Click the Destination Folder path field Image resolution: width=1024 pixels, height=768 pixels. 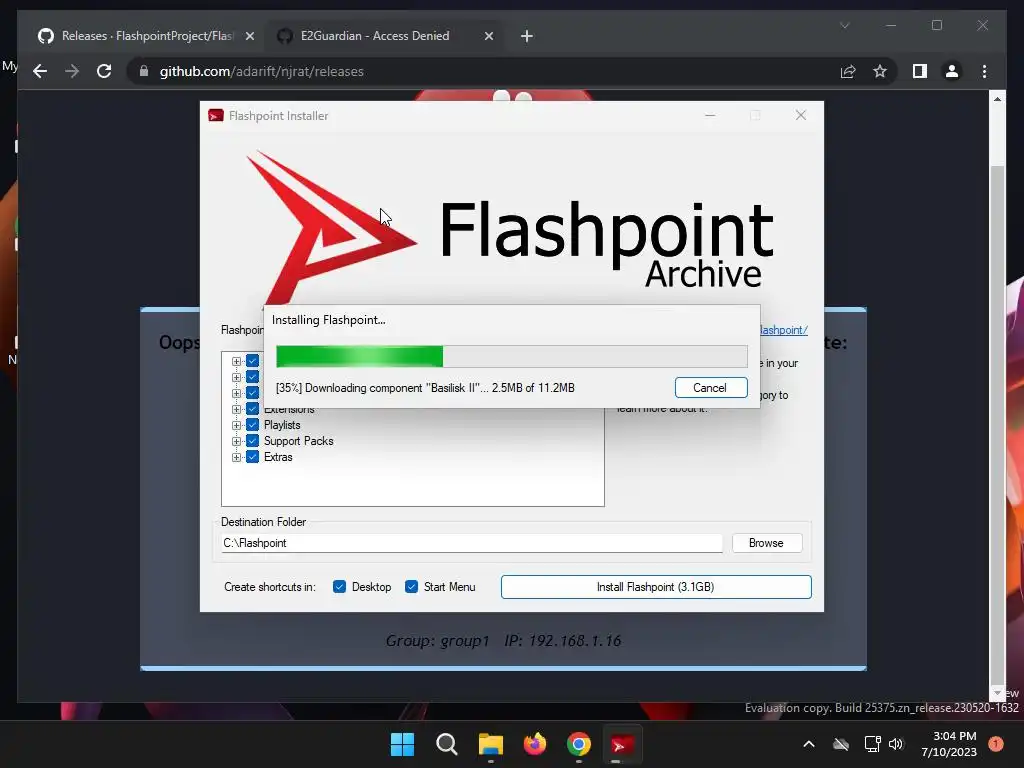tap(472, 543)
